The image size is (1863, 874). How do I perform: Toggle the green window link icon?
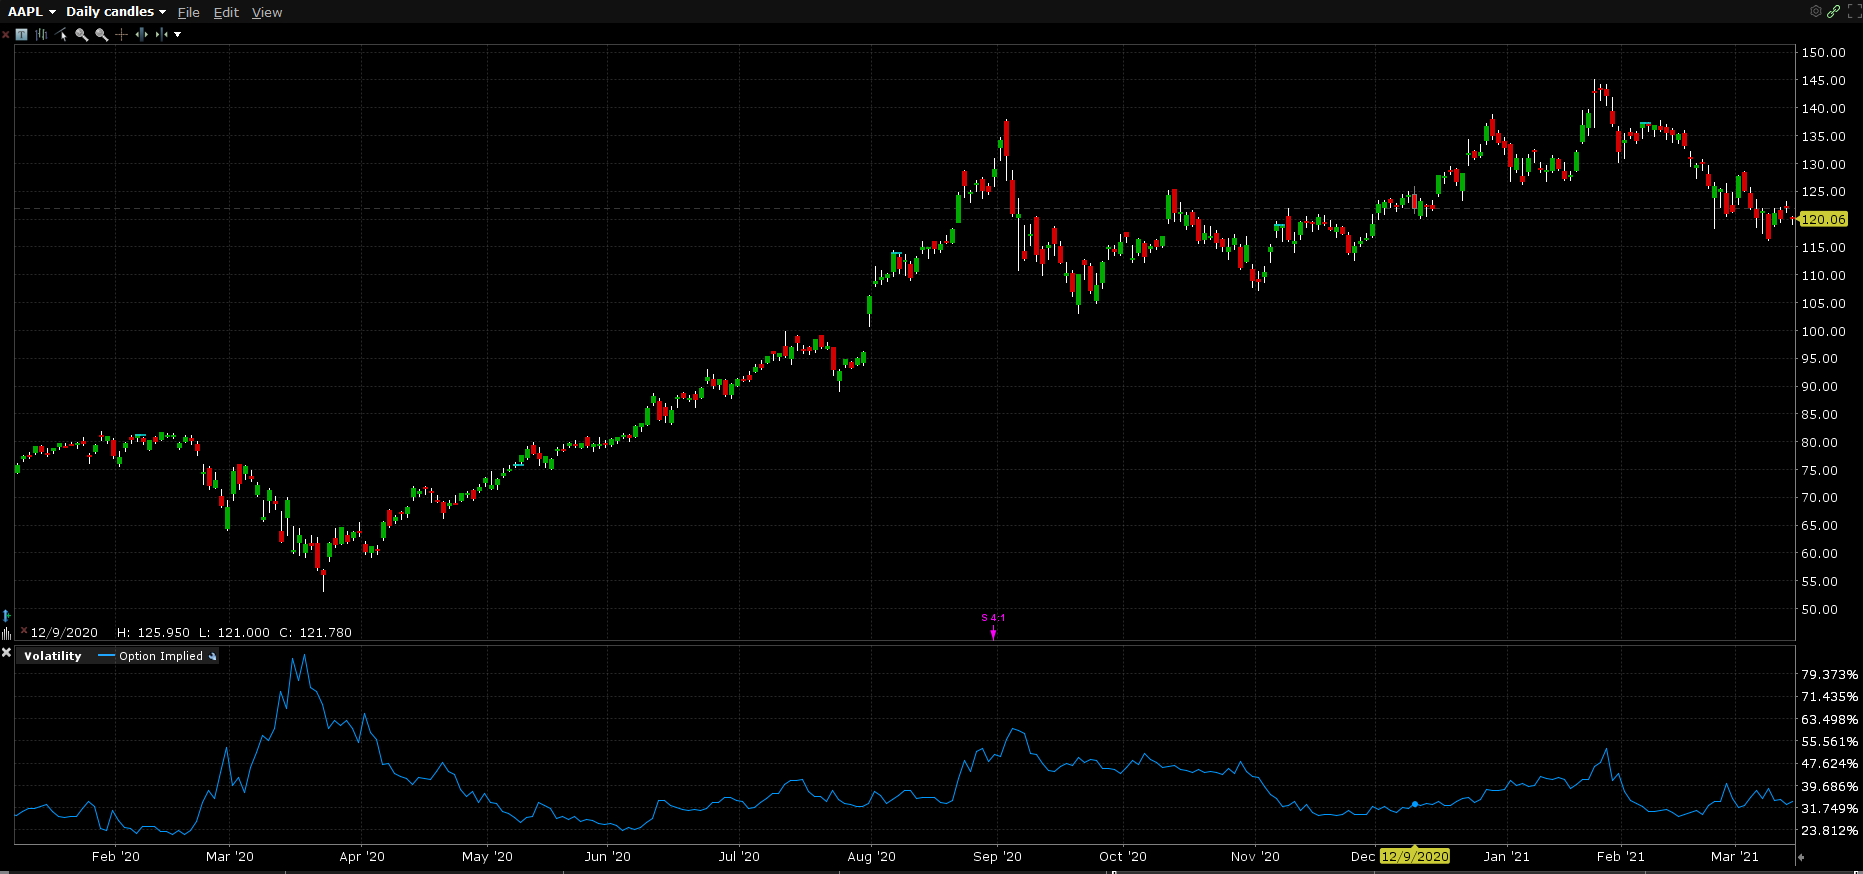tap(1833, 11)
